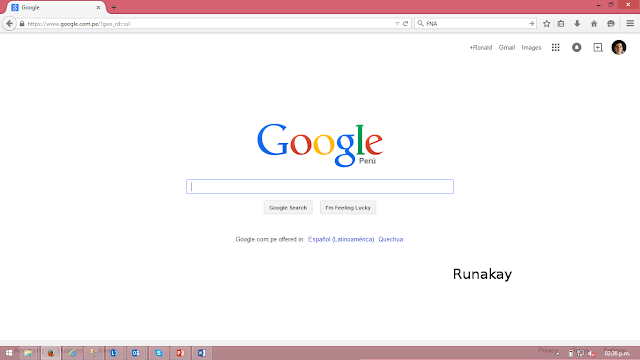Viewport: 640px width, 360px height.
Task: Close the Google tab
Action: click(98, 7)
